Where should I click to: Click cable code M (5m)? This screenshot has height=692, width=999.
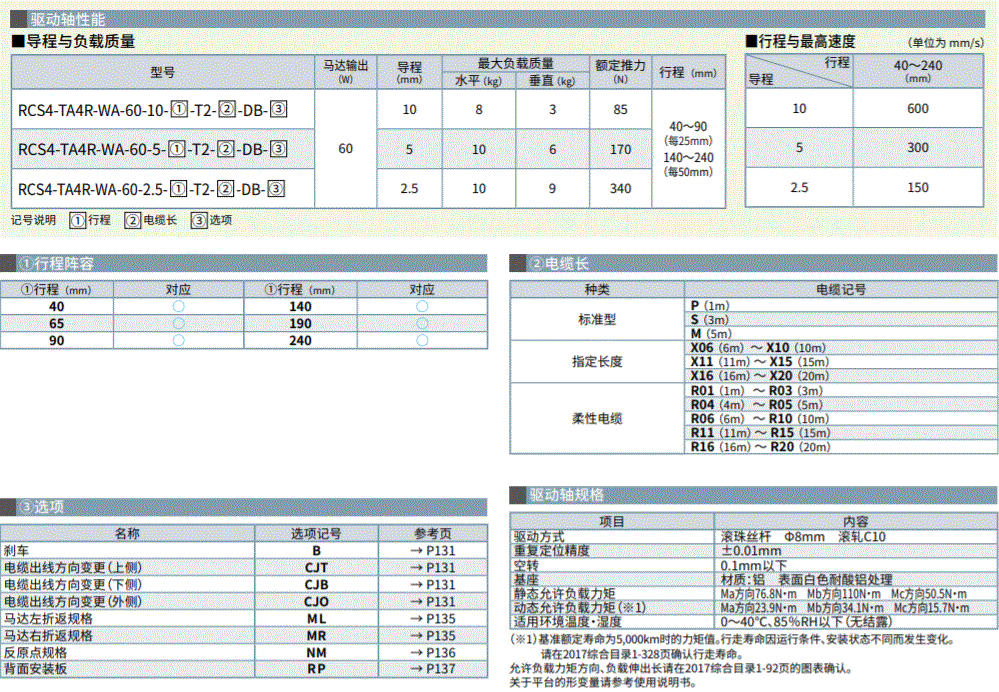711,334
